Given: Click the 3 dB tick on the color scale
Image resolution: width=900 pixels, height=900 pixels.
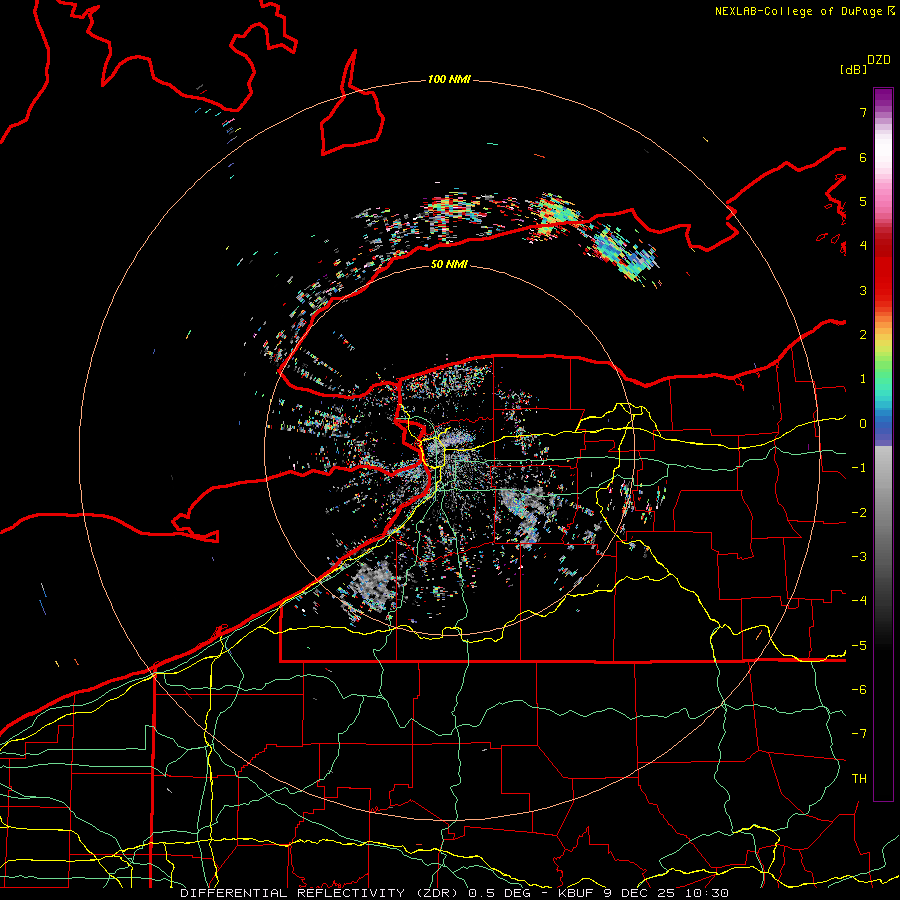Looking at the screenshot, I should point(863,290).
